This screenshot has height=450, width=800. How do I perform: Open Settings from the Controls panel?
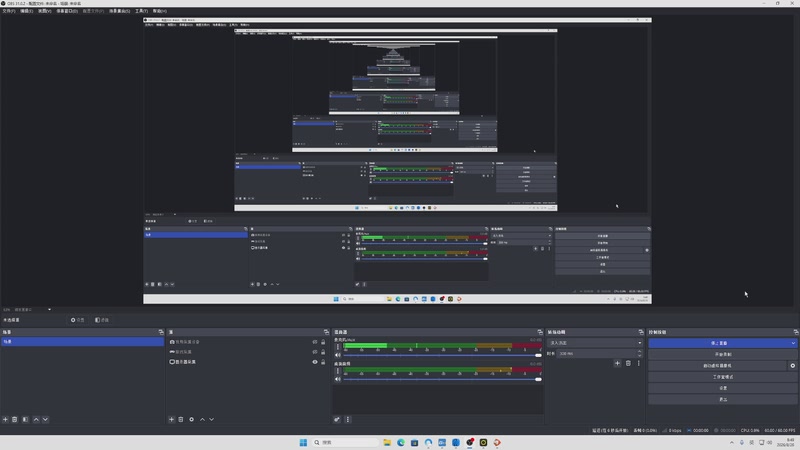pos(722,388)
